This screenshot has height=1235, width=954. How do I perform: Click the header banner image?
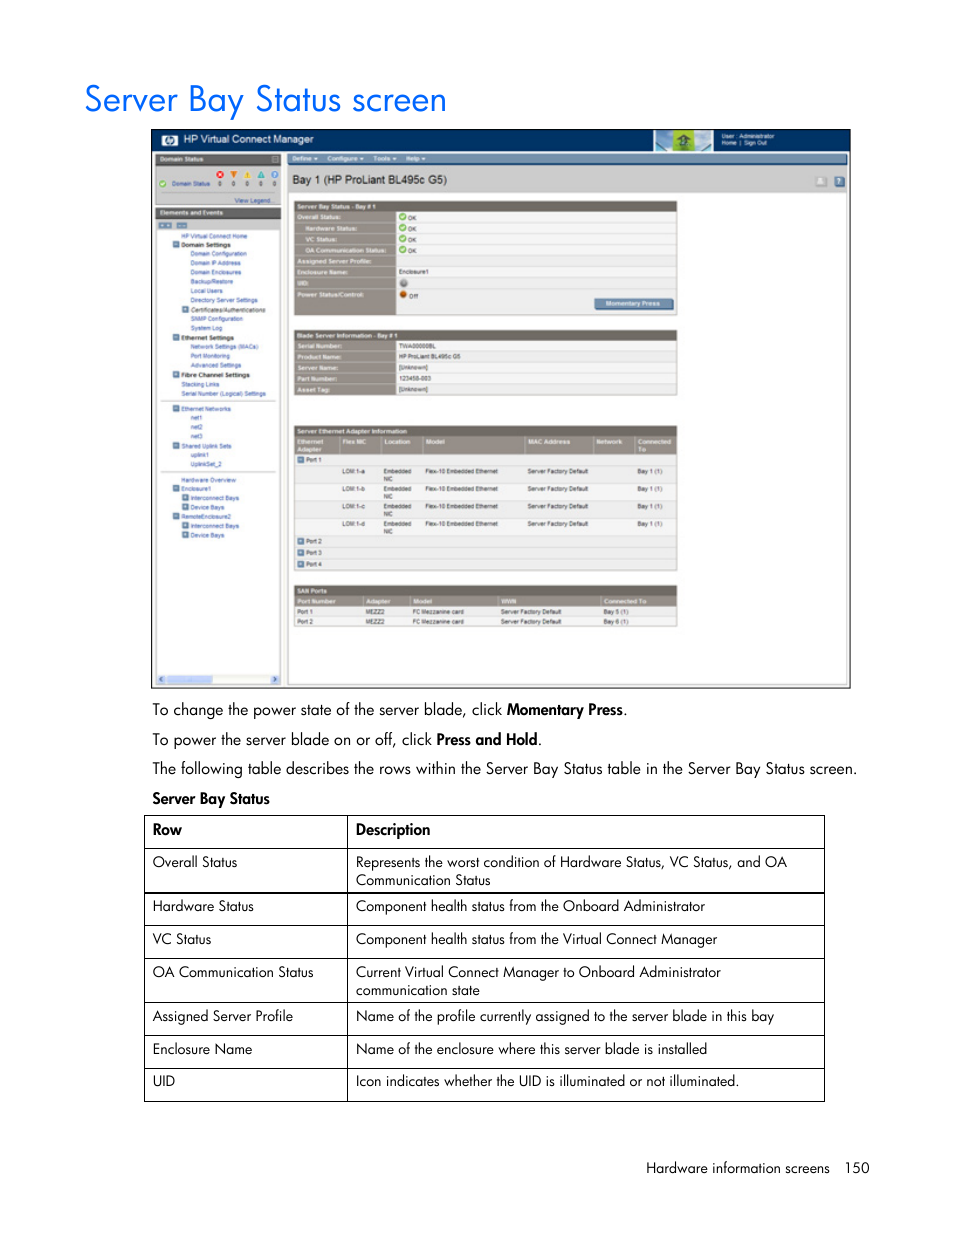click(683, 141)
